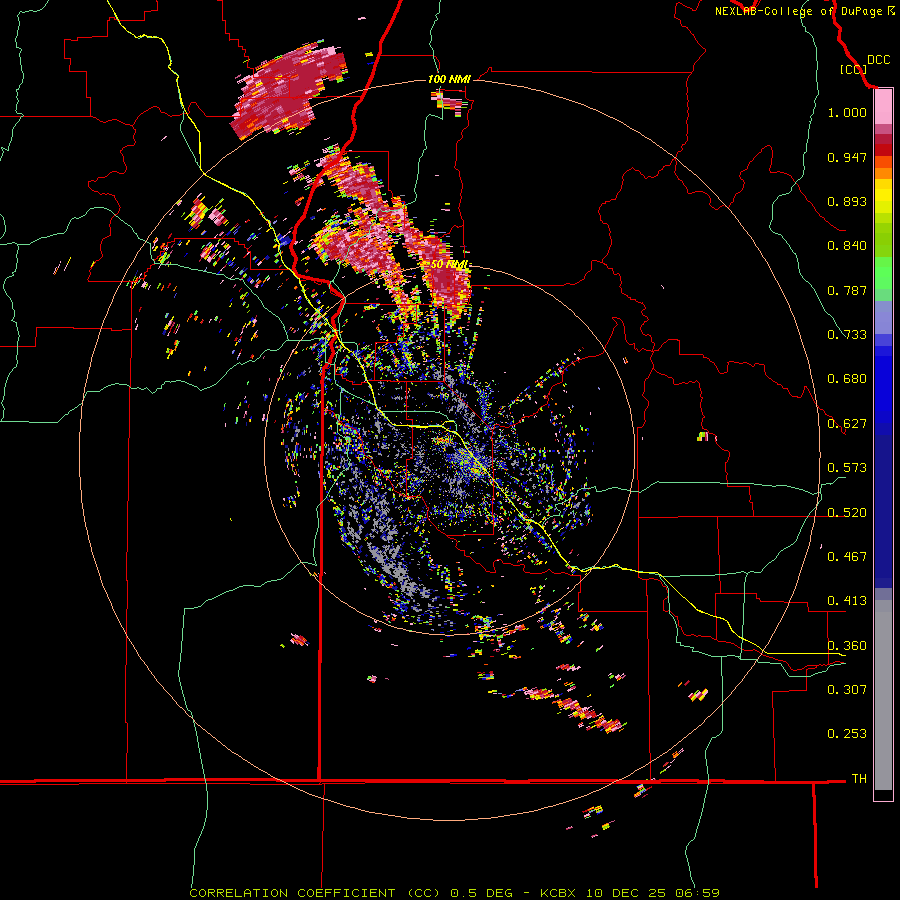The height and width of the screenshot is (900, 900).
Task: Select the 0.733 scale value
Action: pyautogui.click(x=847, y=335)
